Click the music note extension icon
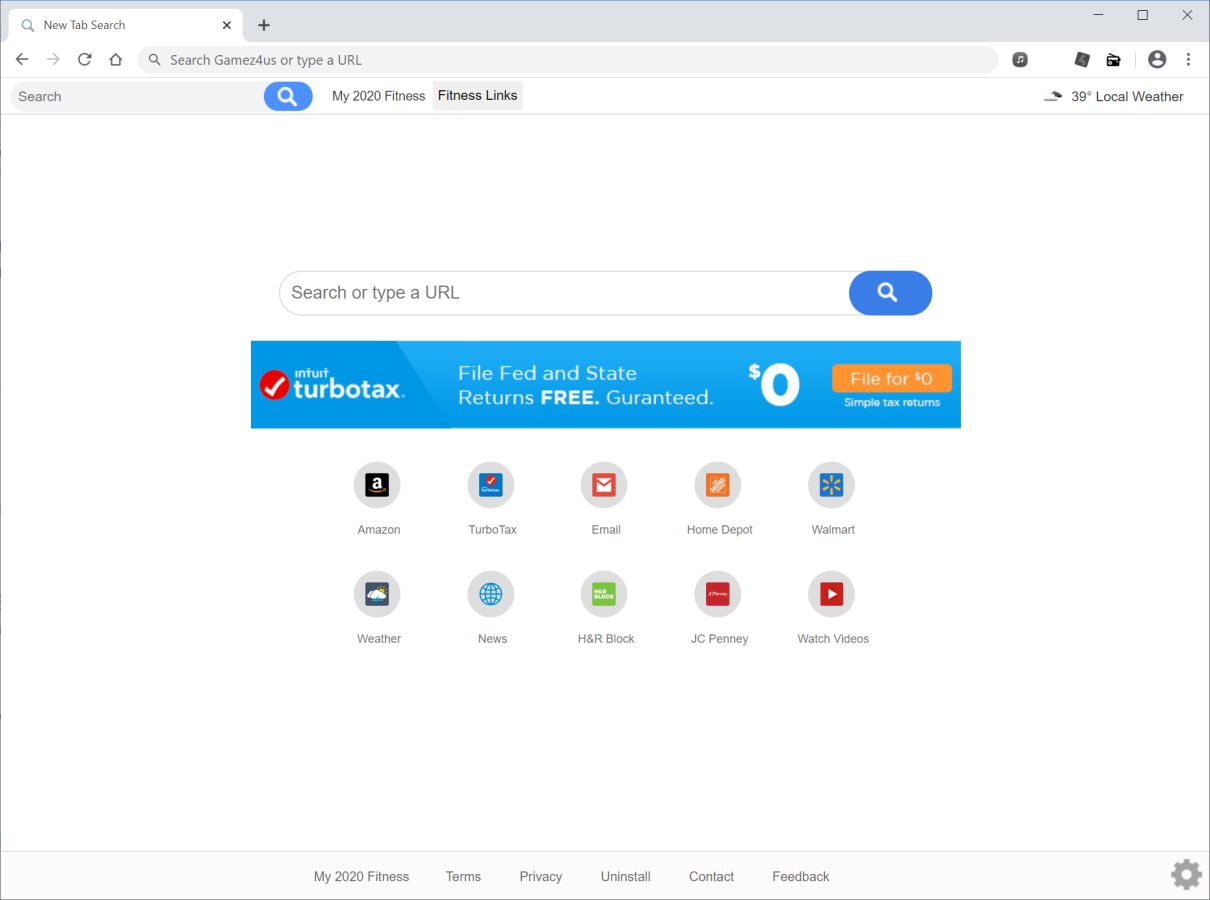1210x900 pixels. pos(1020,60)
